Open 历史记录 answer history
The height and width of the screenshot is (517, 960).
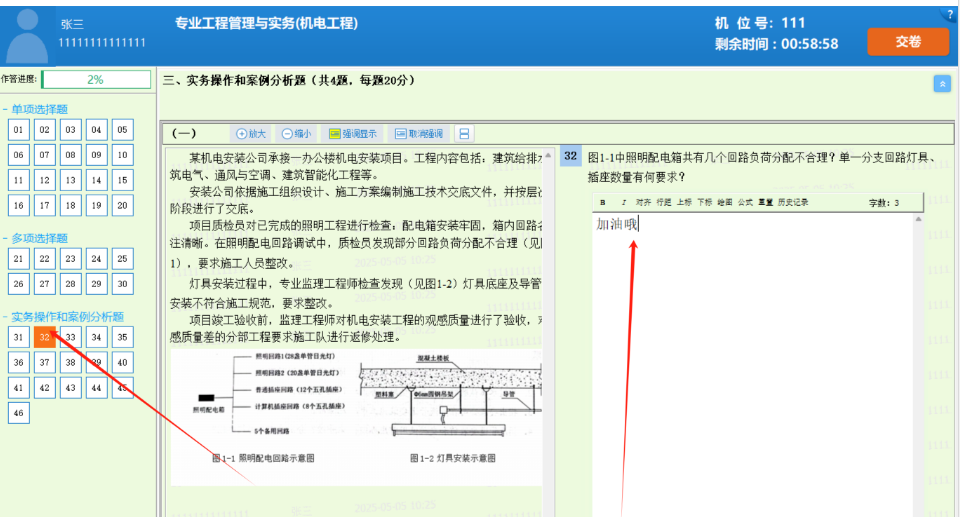click(x=793, y=202)
